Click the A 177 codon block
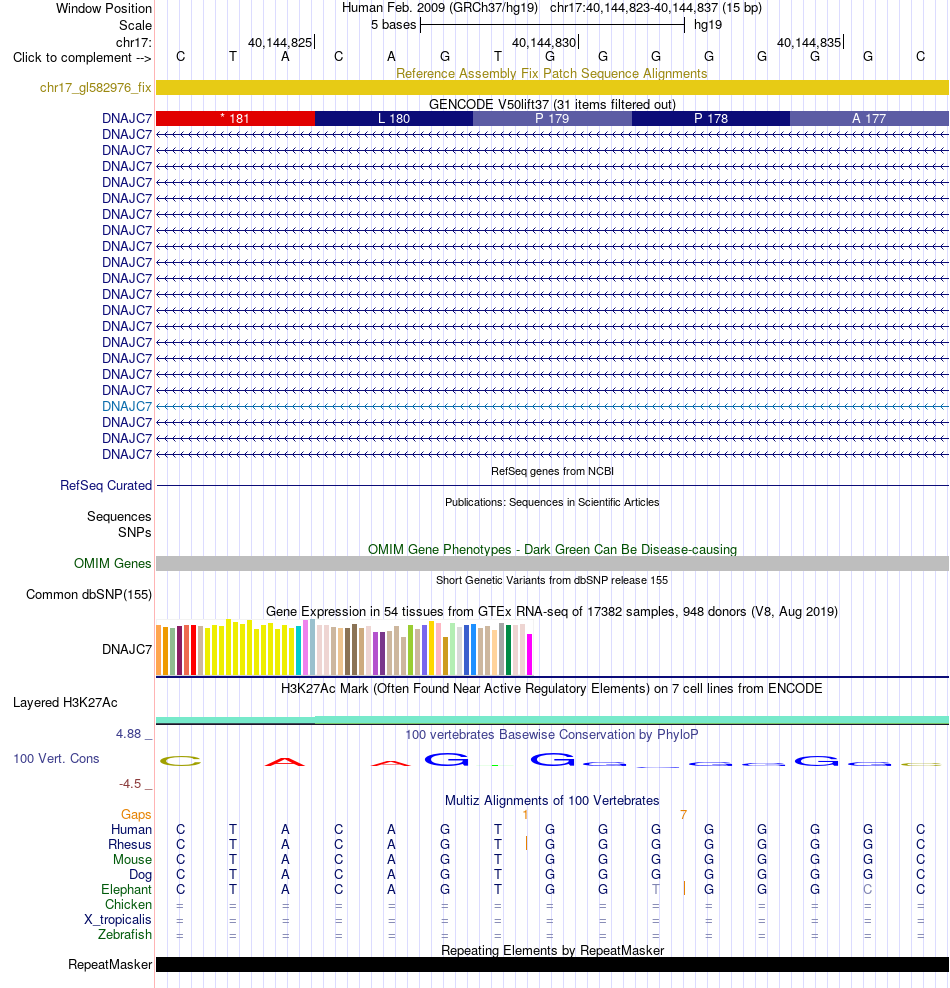The image size is (950, 988). click(x=869, y=118)
